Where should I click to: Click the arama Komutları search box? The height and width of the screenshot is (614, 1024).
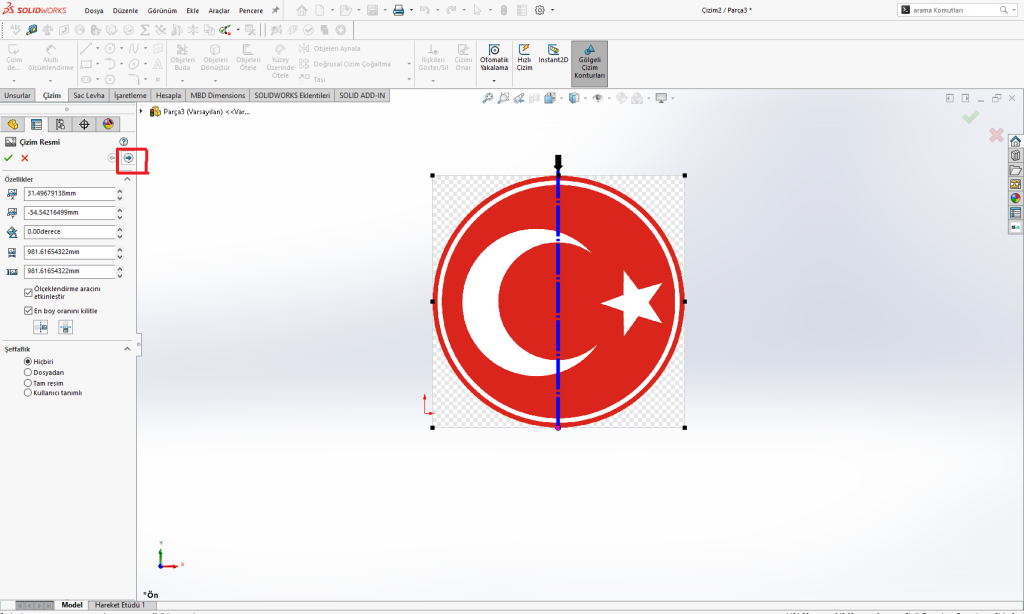(948, 10)
